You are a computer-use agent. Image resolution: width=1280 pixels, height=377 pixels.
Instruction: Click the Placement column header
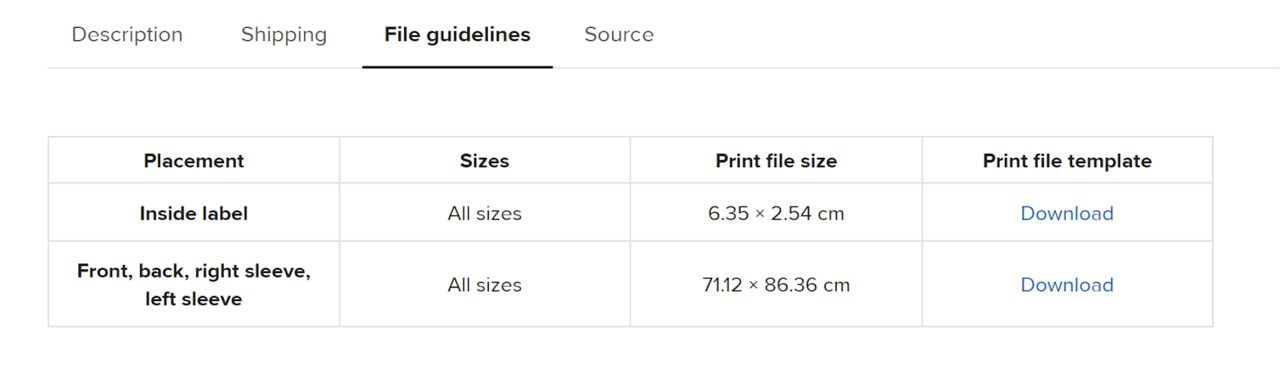click(194, 161)
